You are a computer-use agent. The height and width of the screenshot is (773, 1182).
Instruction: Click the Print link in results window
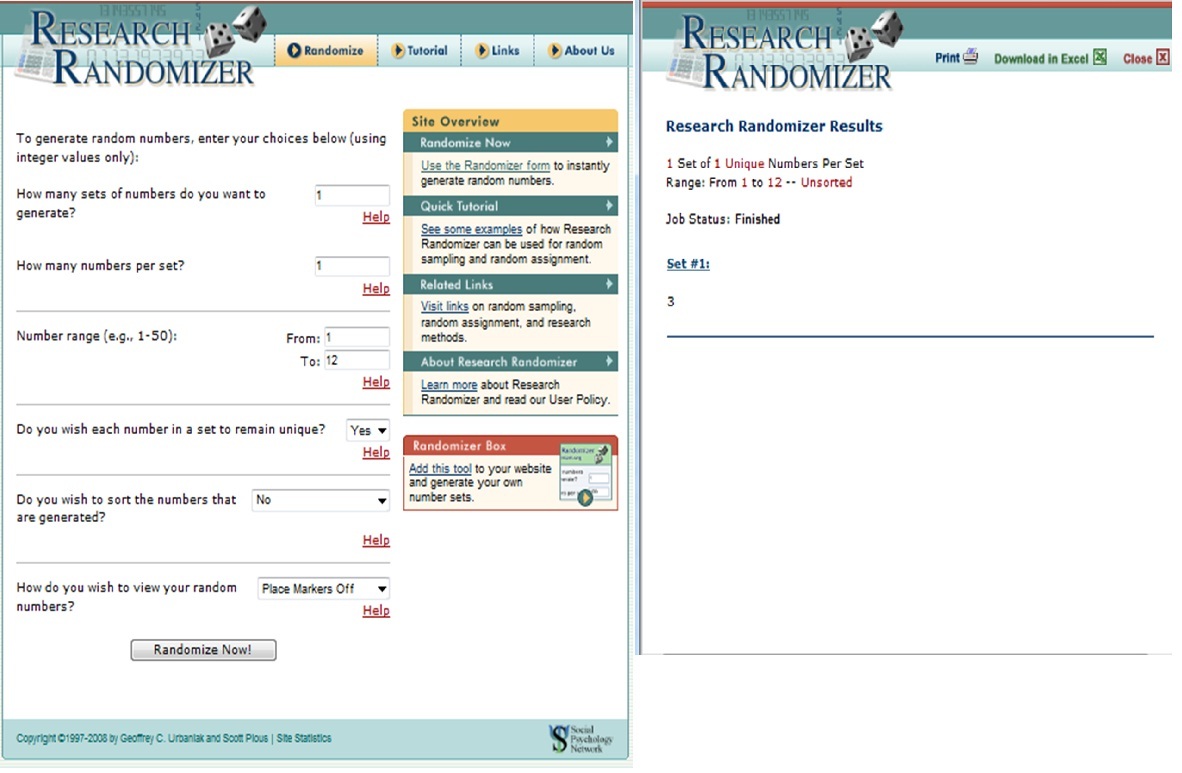click(948, 58)
